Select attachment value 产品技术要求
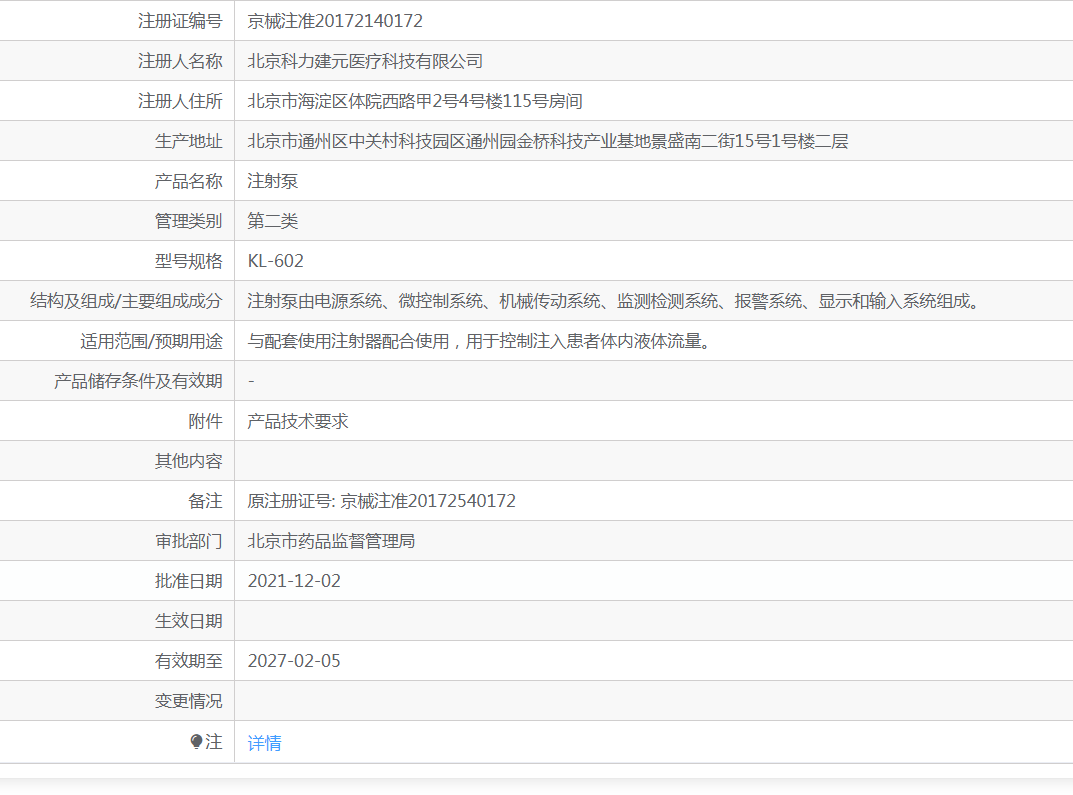The width and height of the screenshot is (1073, 795). tap(298, 421)
